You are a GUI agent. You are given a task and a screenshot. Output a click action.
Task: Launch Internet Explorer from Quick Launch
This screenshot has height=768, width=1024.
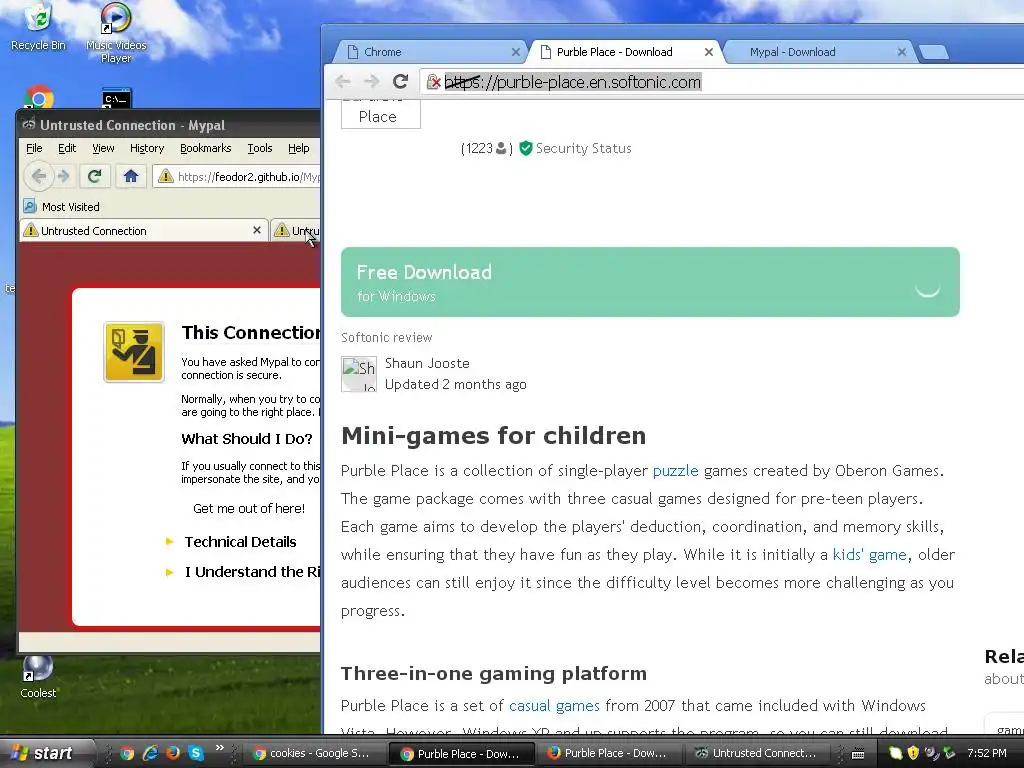(150, 753)
